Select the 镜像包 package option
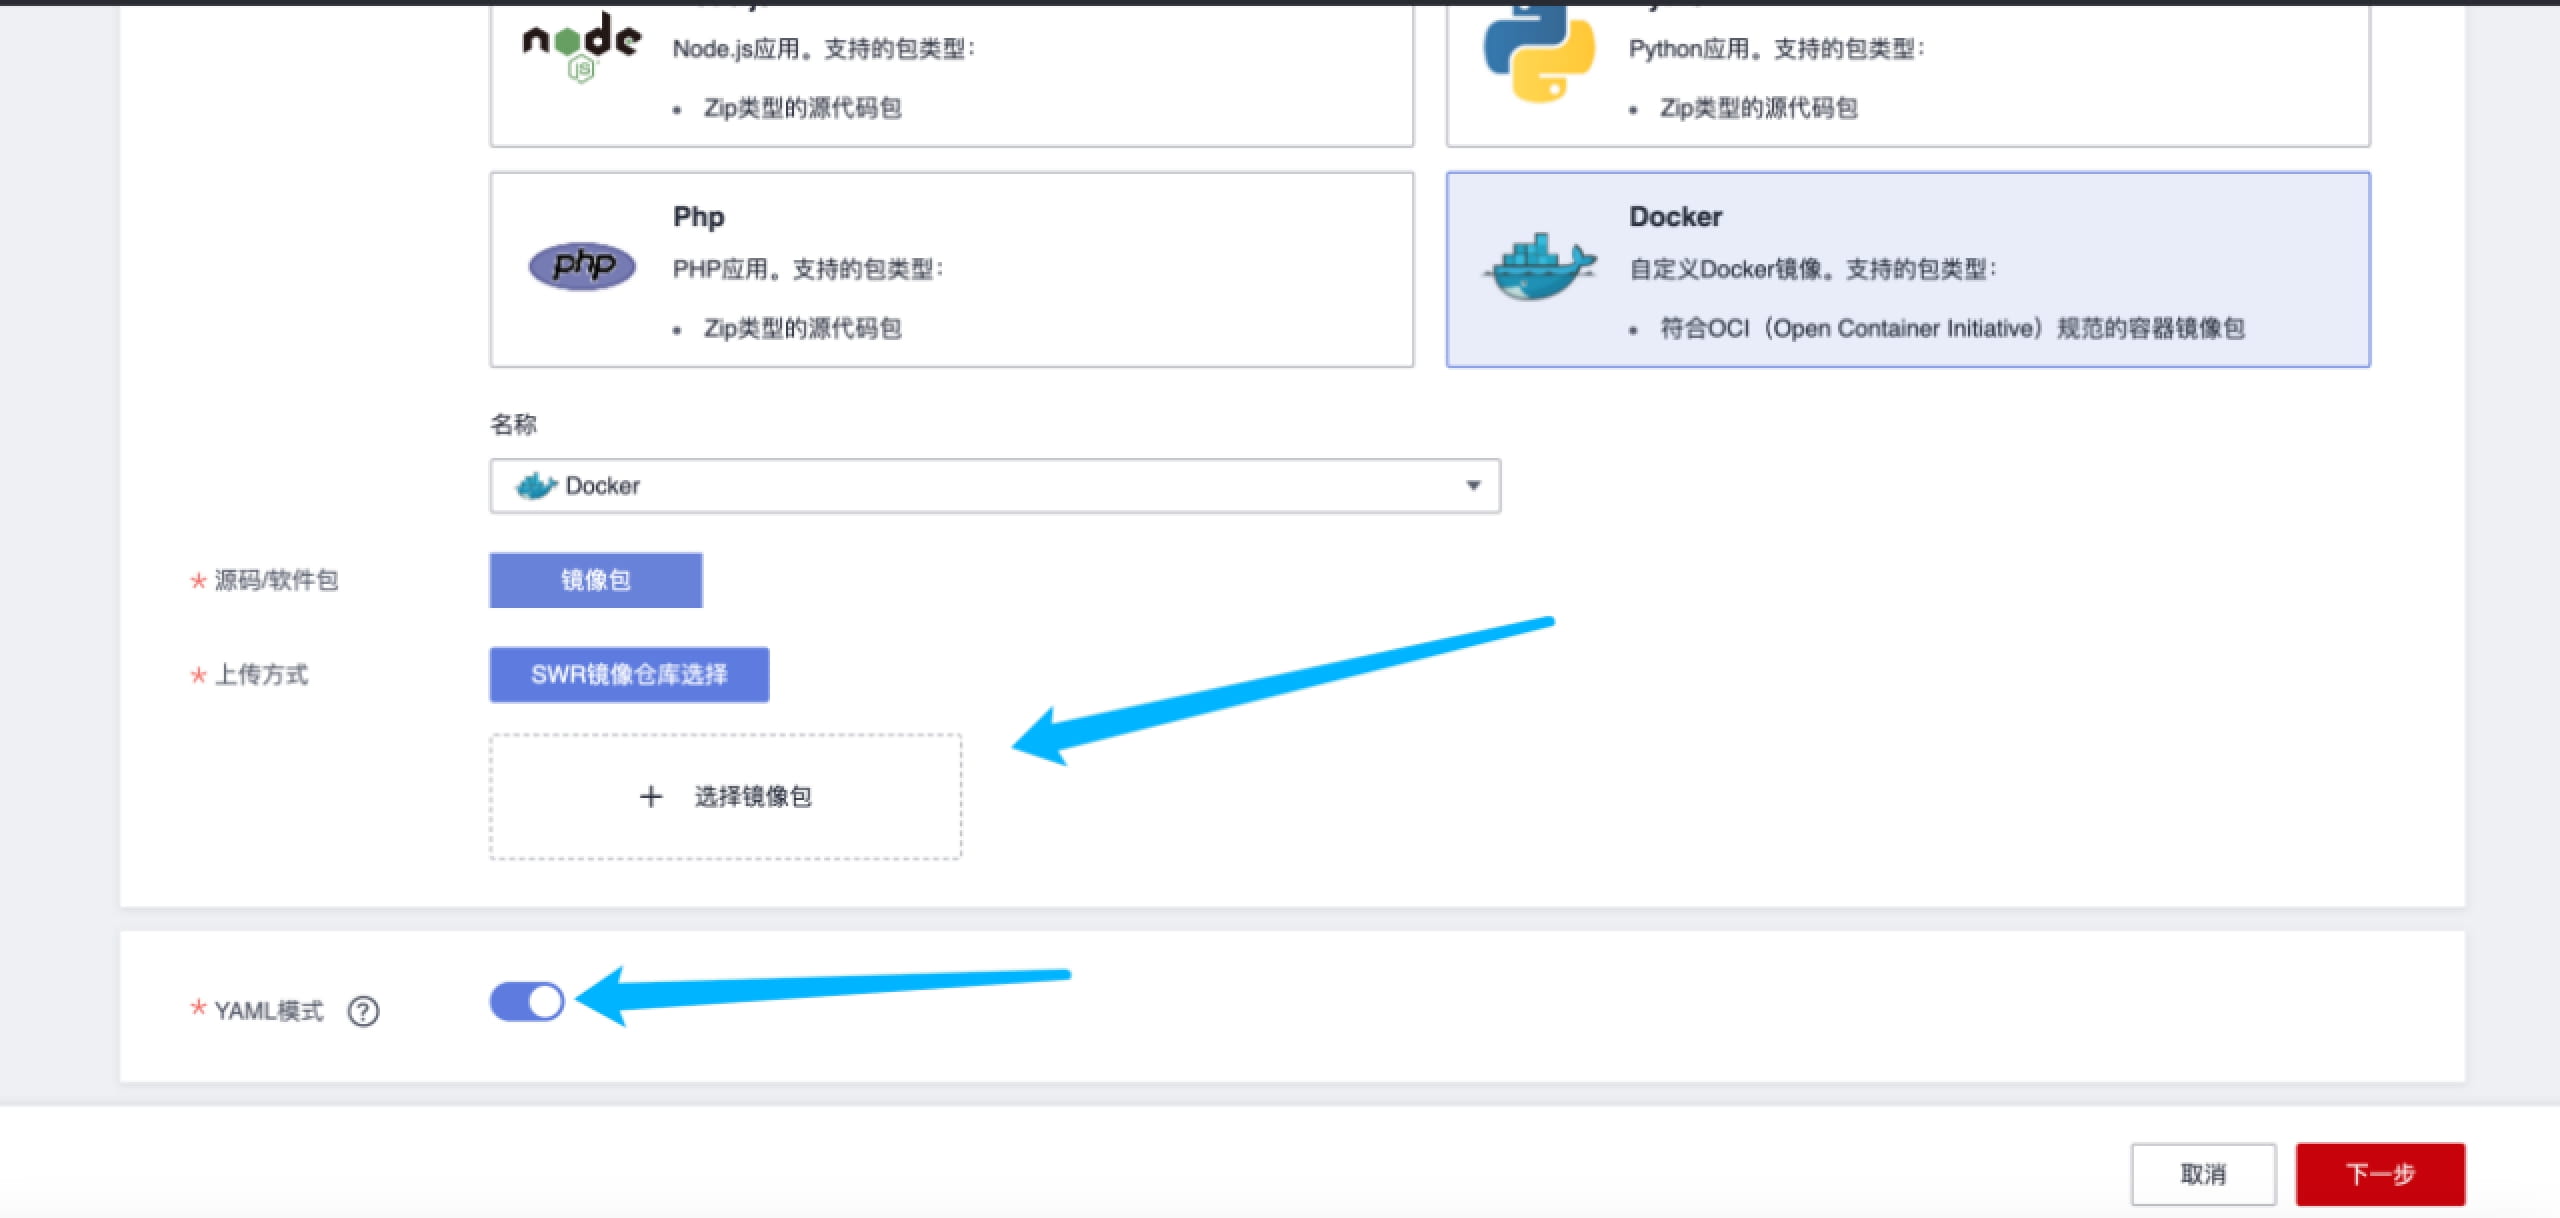This screenshot has height=1218, width=2560. click(596, 580)
